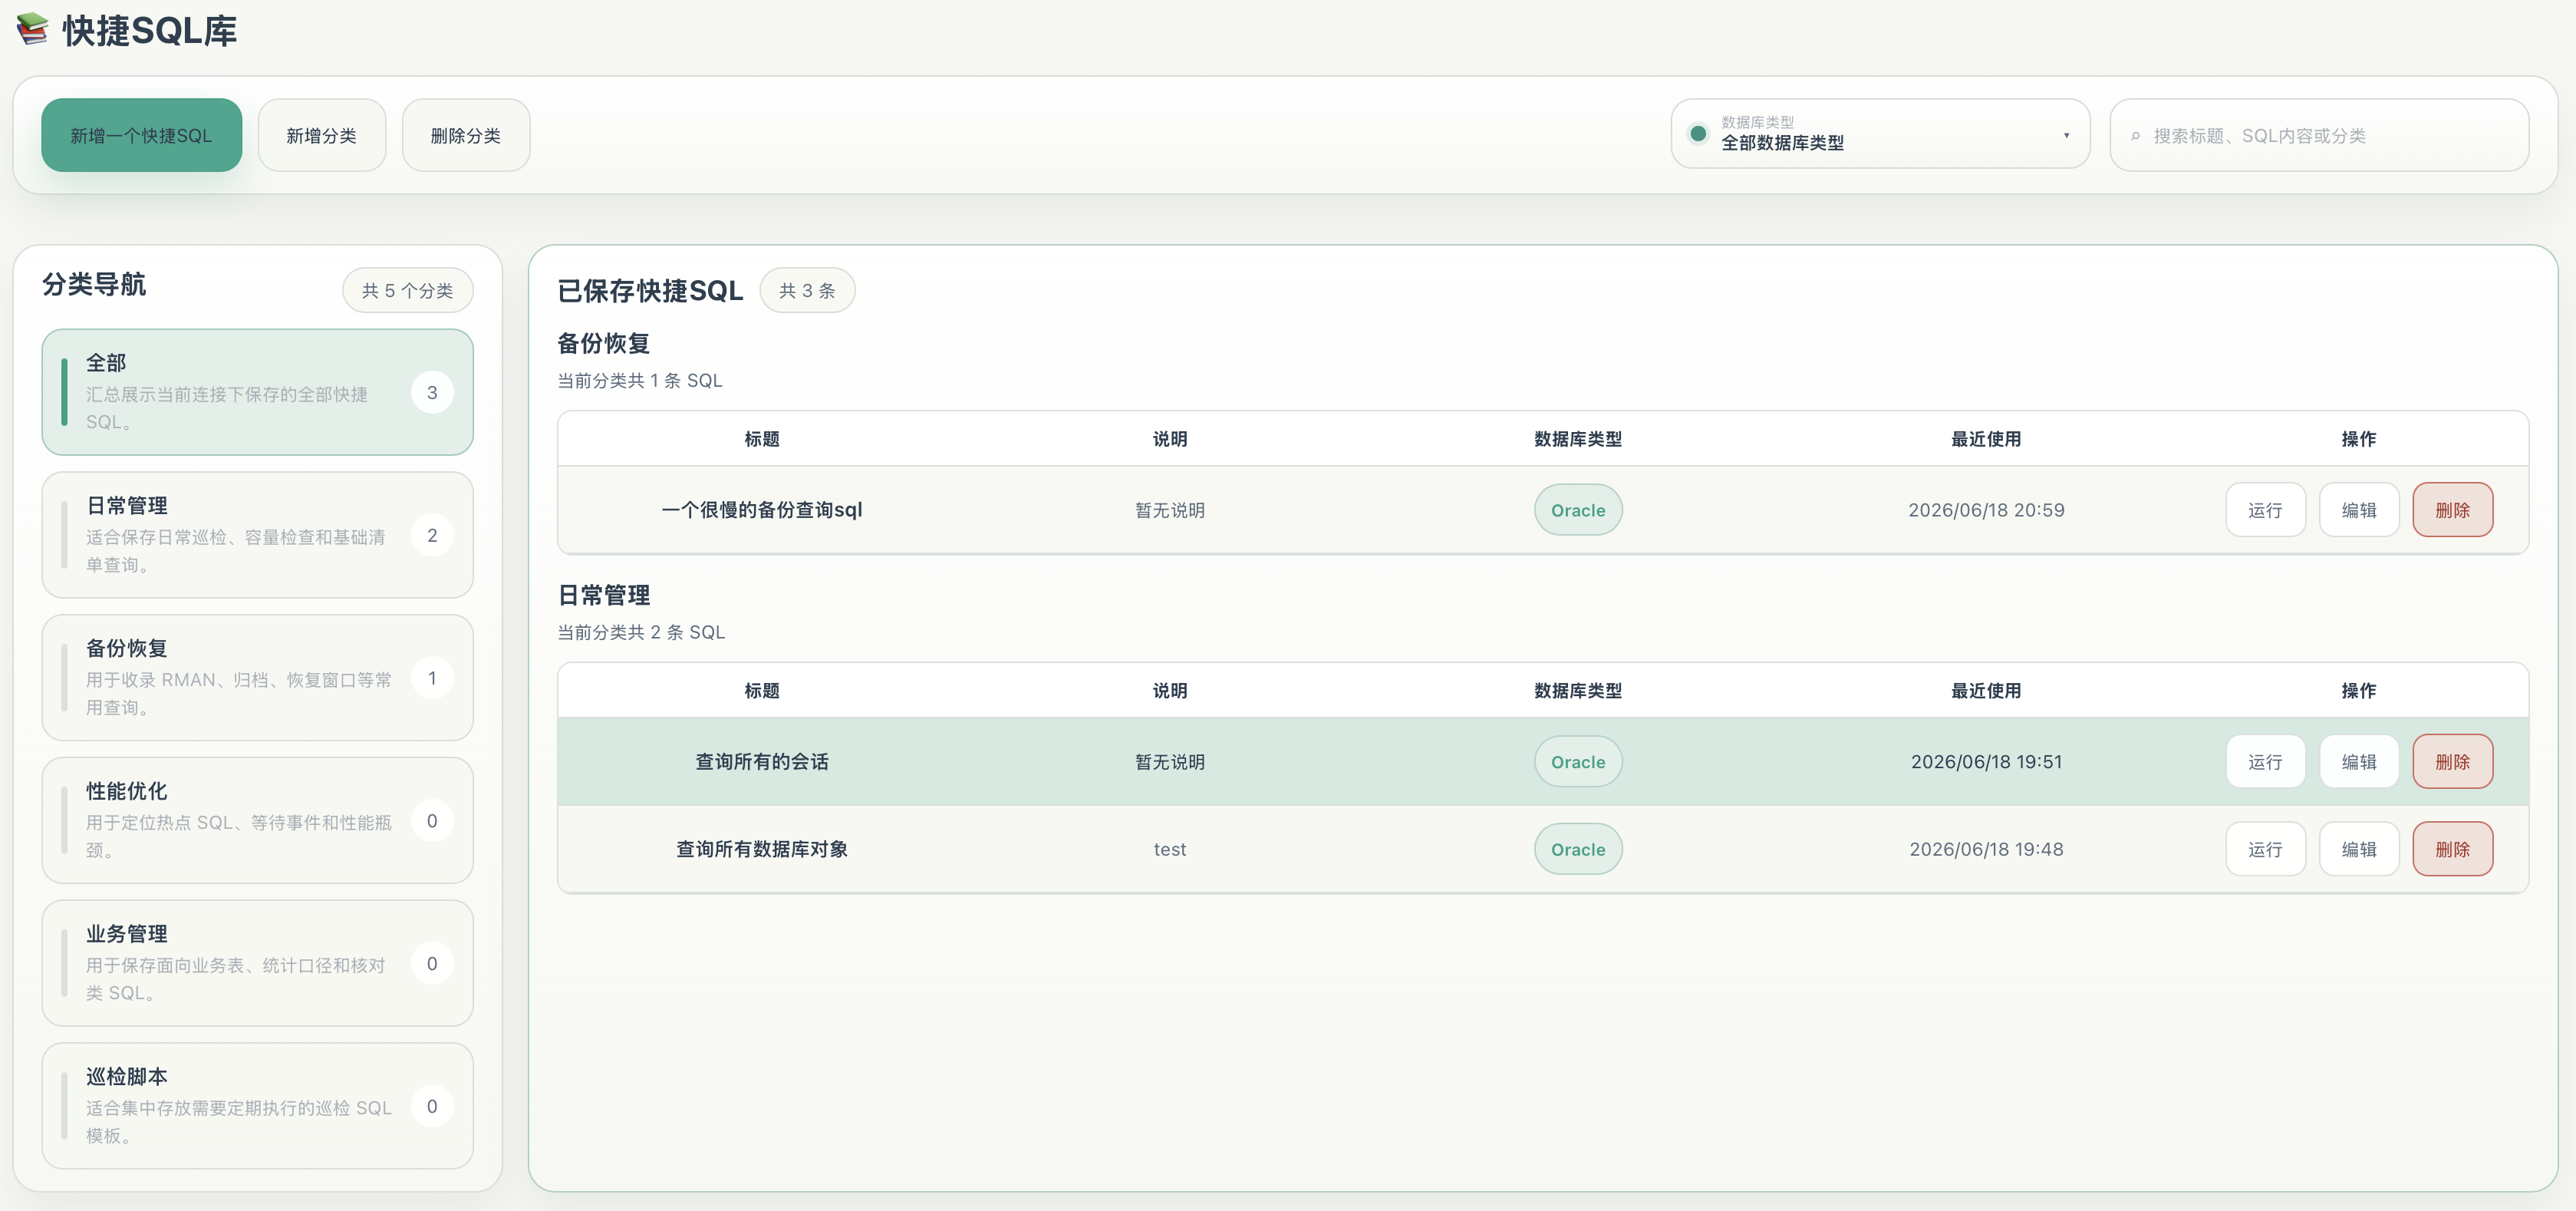
Task: Select the 业务管理 category card
Action: pos(257,963)
